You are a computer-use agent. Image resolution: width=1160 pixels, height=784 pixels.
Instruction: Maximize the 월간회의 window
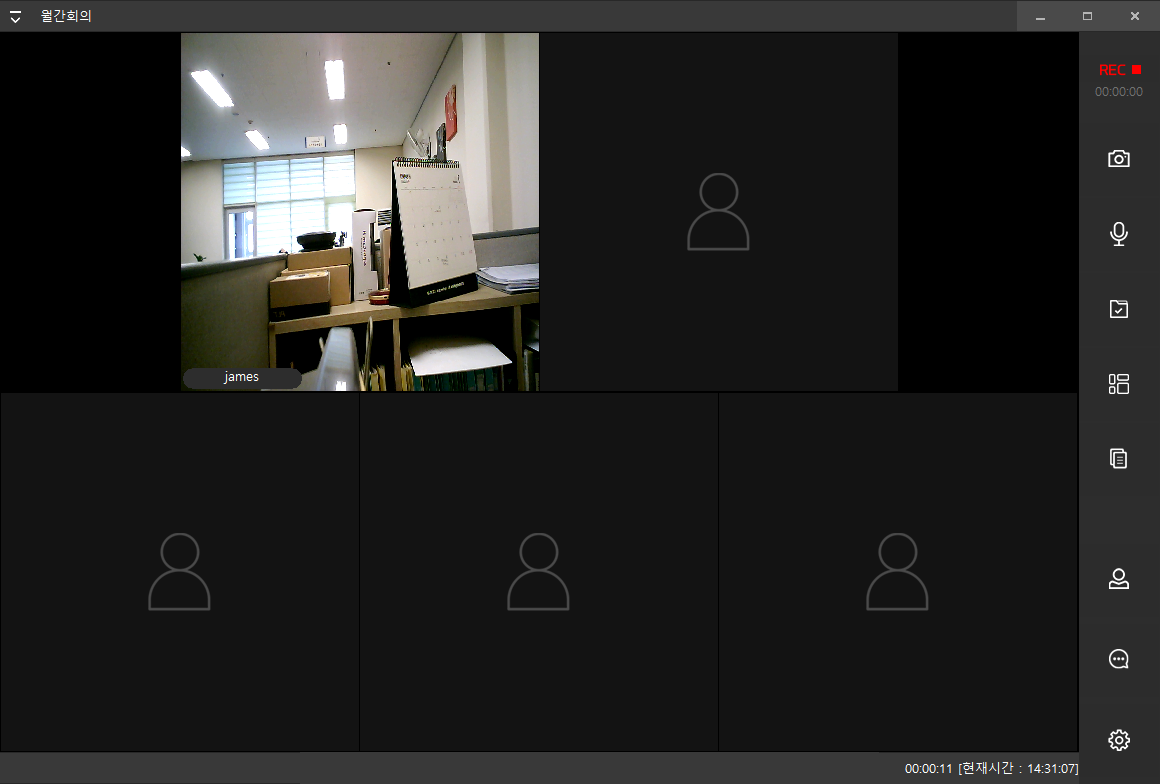[x=1088, y=16]
